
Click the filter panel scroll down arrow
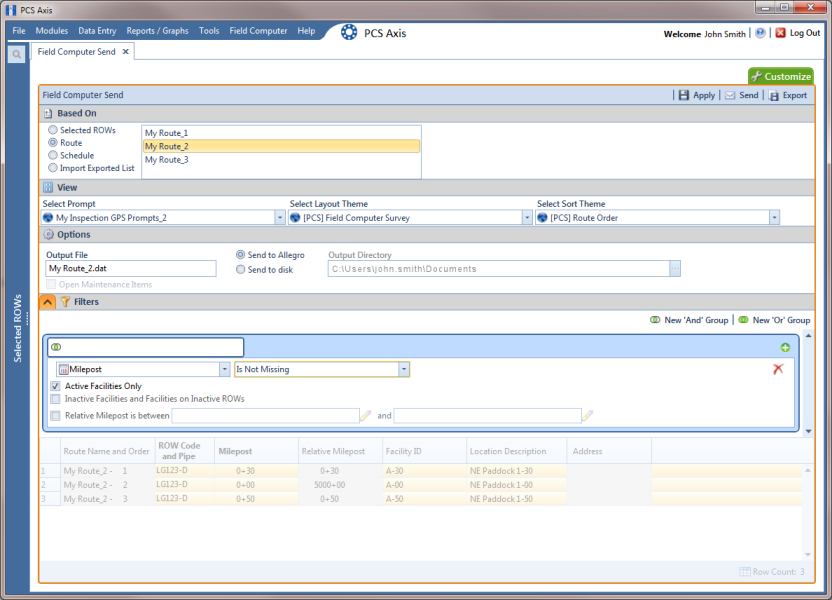pyautogui.click(x=809, y=431)
